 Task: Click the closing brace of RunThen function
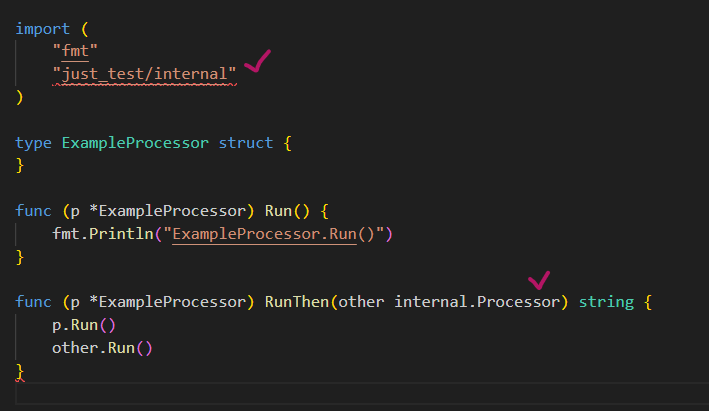tap(20, 371)
